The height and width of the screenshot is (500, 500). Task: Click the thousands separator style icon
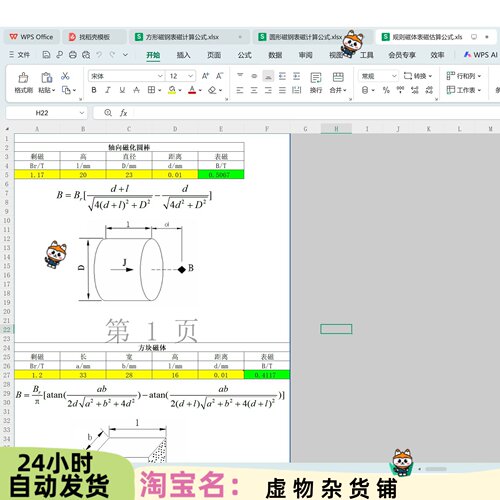coord(400,90)
